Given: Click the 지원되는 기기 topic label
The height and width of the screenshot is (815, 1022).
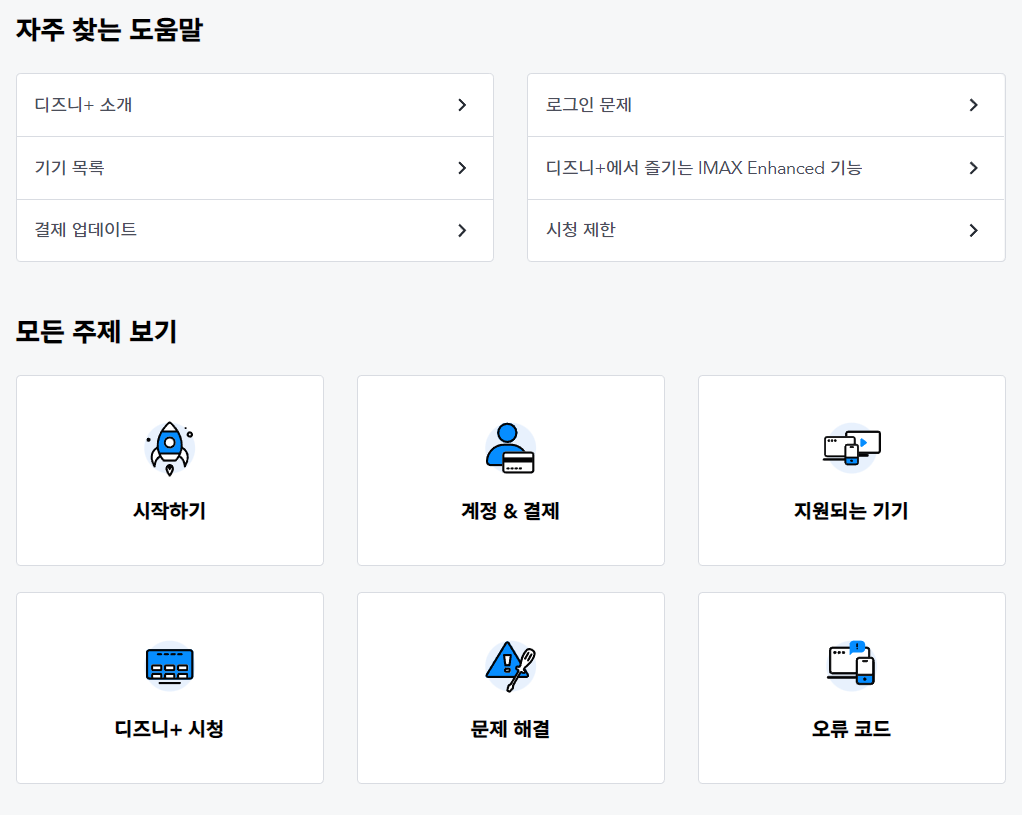Looking at the screenshot, I should coord(851,511).
